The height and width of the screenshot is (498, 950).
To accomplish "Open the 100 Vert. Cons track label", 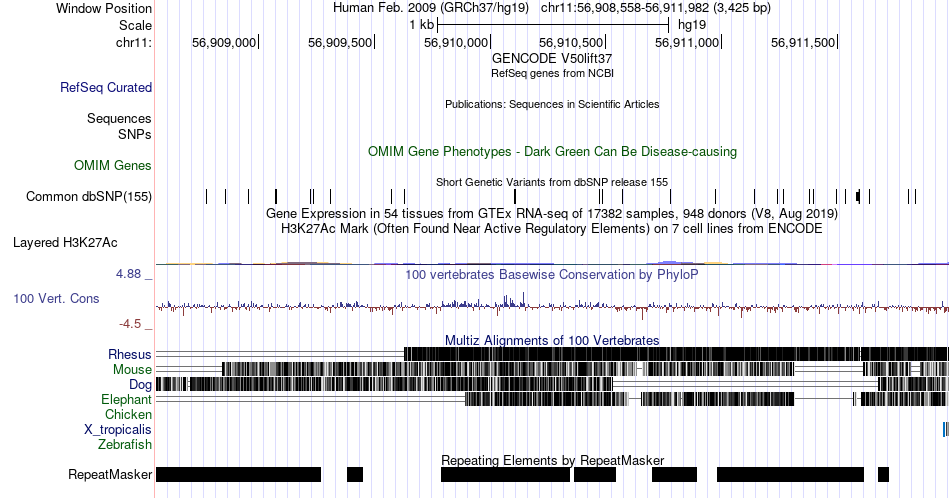I will pyautogui.click(x=56, y=298).
